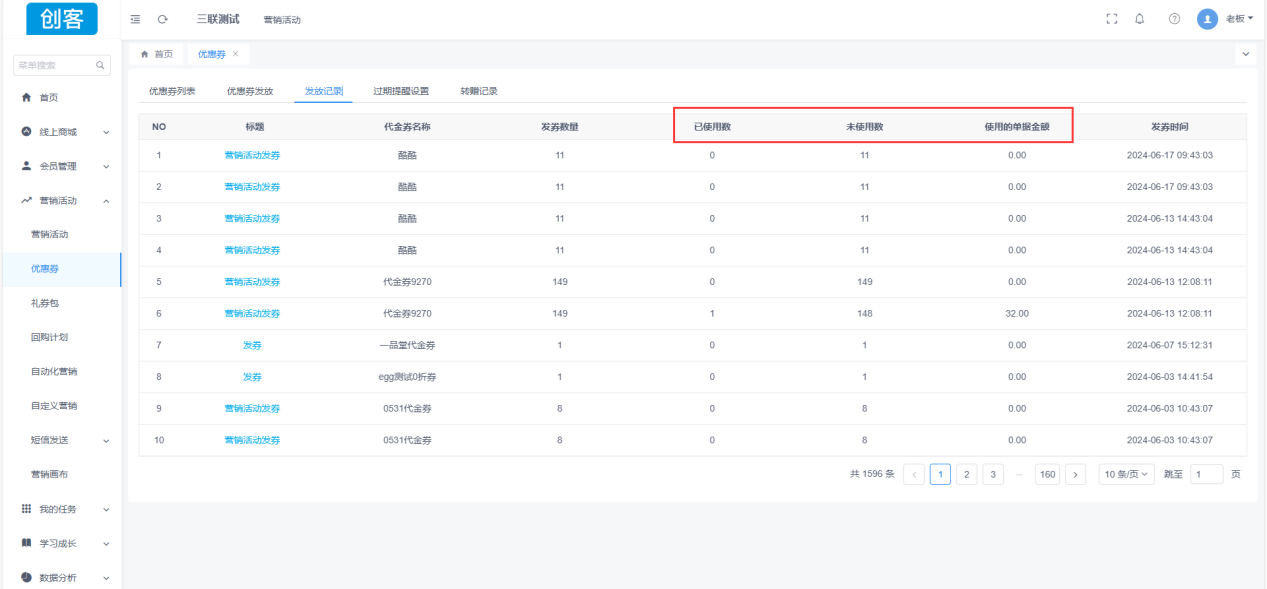Click 三联测试 in the top bar
The width and height of the screenshot is (1267, 589).
[218, 19]
